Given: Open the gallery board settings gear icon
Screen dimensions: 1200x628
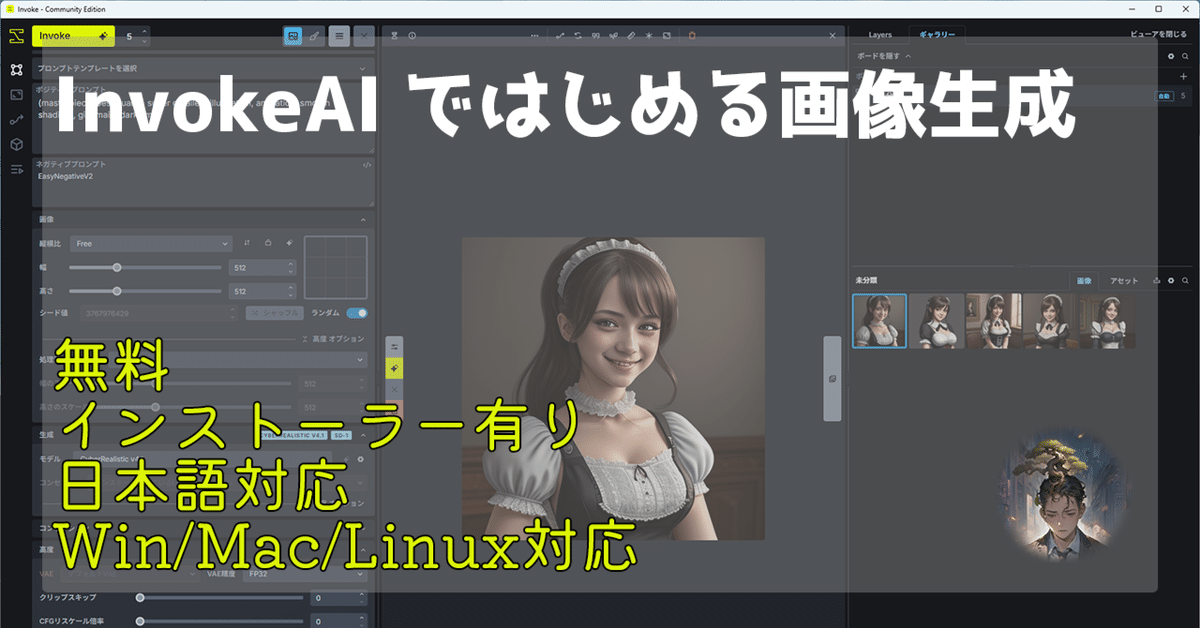Looking at the screenshot, I should (1170, 56).
